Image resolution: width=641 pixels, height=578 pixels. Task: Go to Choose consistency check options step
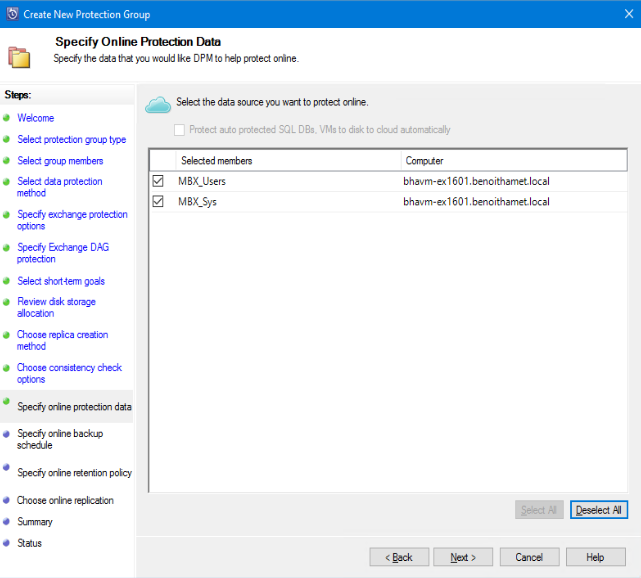[x=69, y=373]
